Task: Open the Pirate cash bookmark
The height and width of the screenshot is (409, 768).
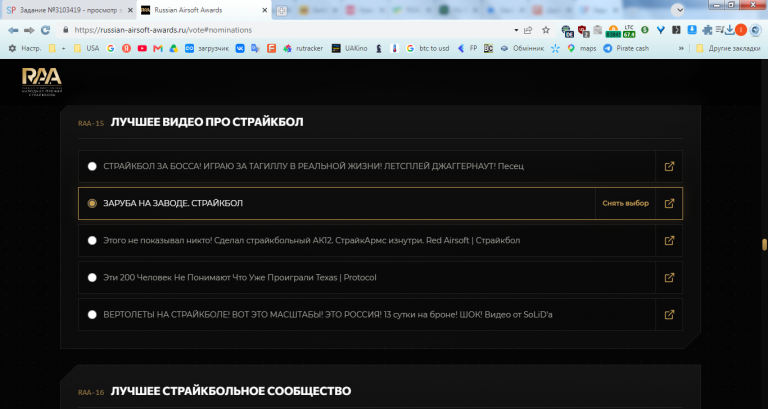Action: (626, 48)
